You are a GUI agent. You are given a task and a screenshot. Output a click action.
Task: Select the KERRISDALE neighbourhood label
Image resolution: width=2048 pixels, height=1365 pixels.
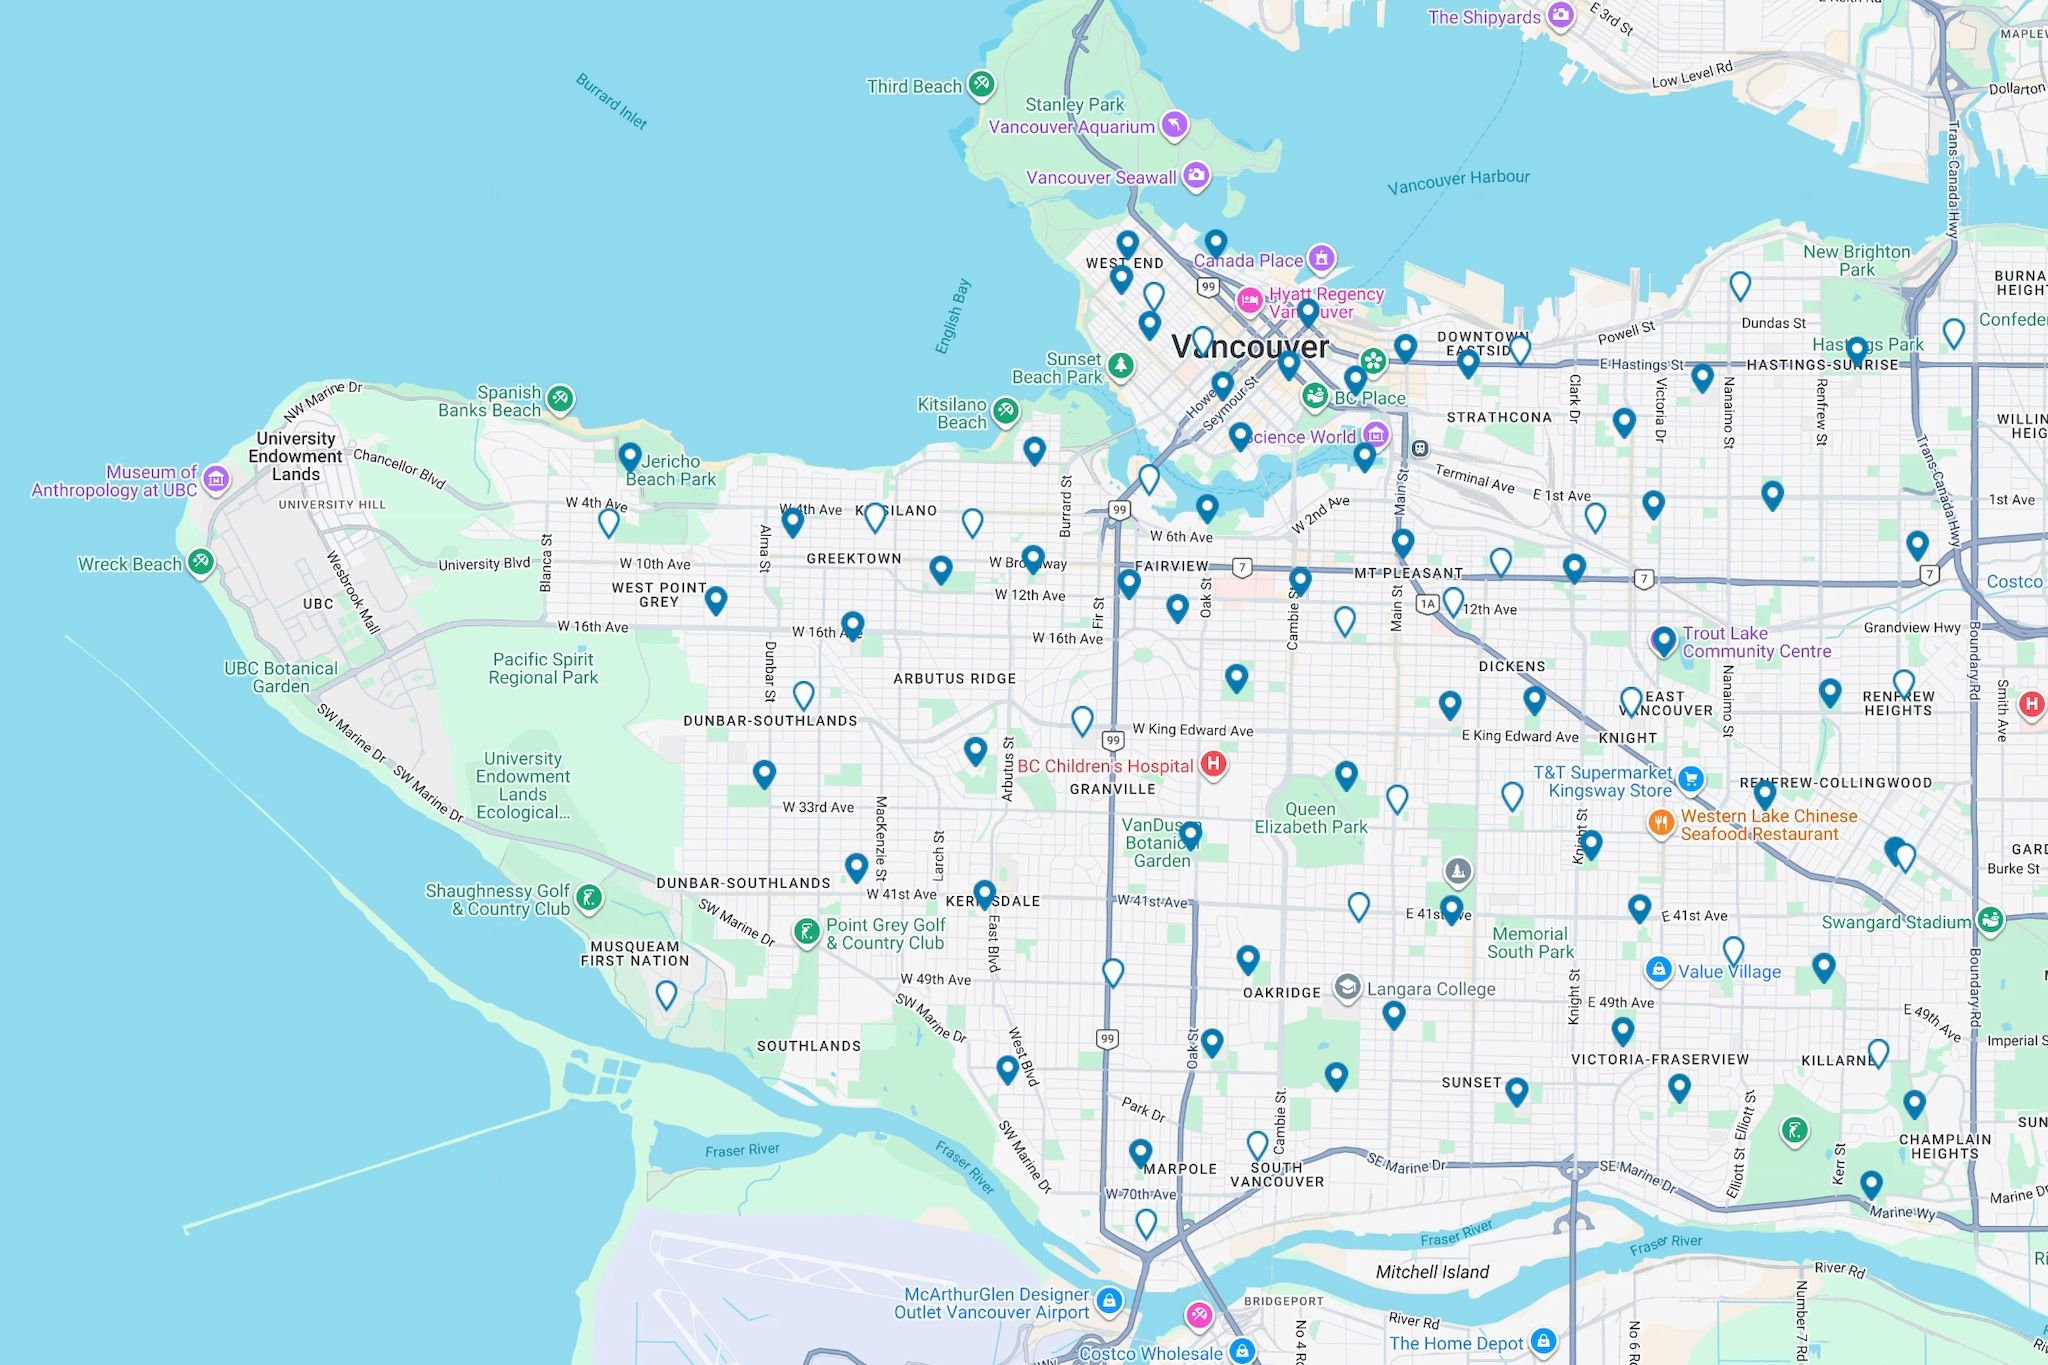(x=993, y=901)
